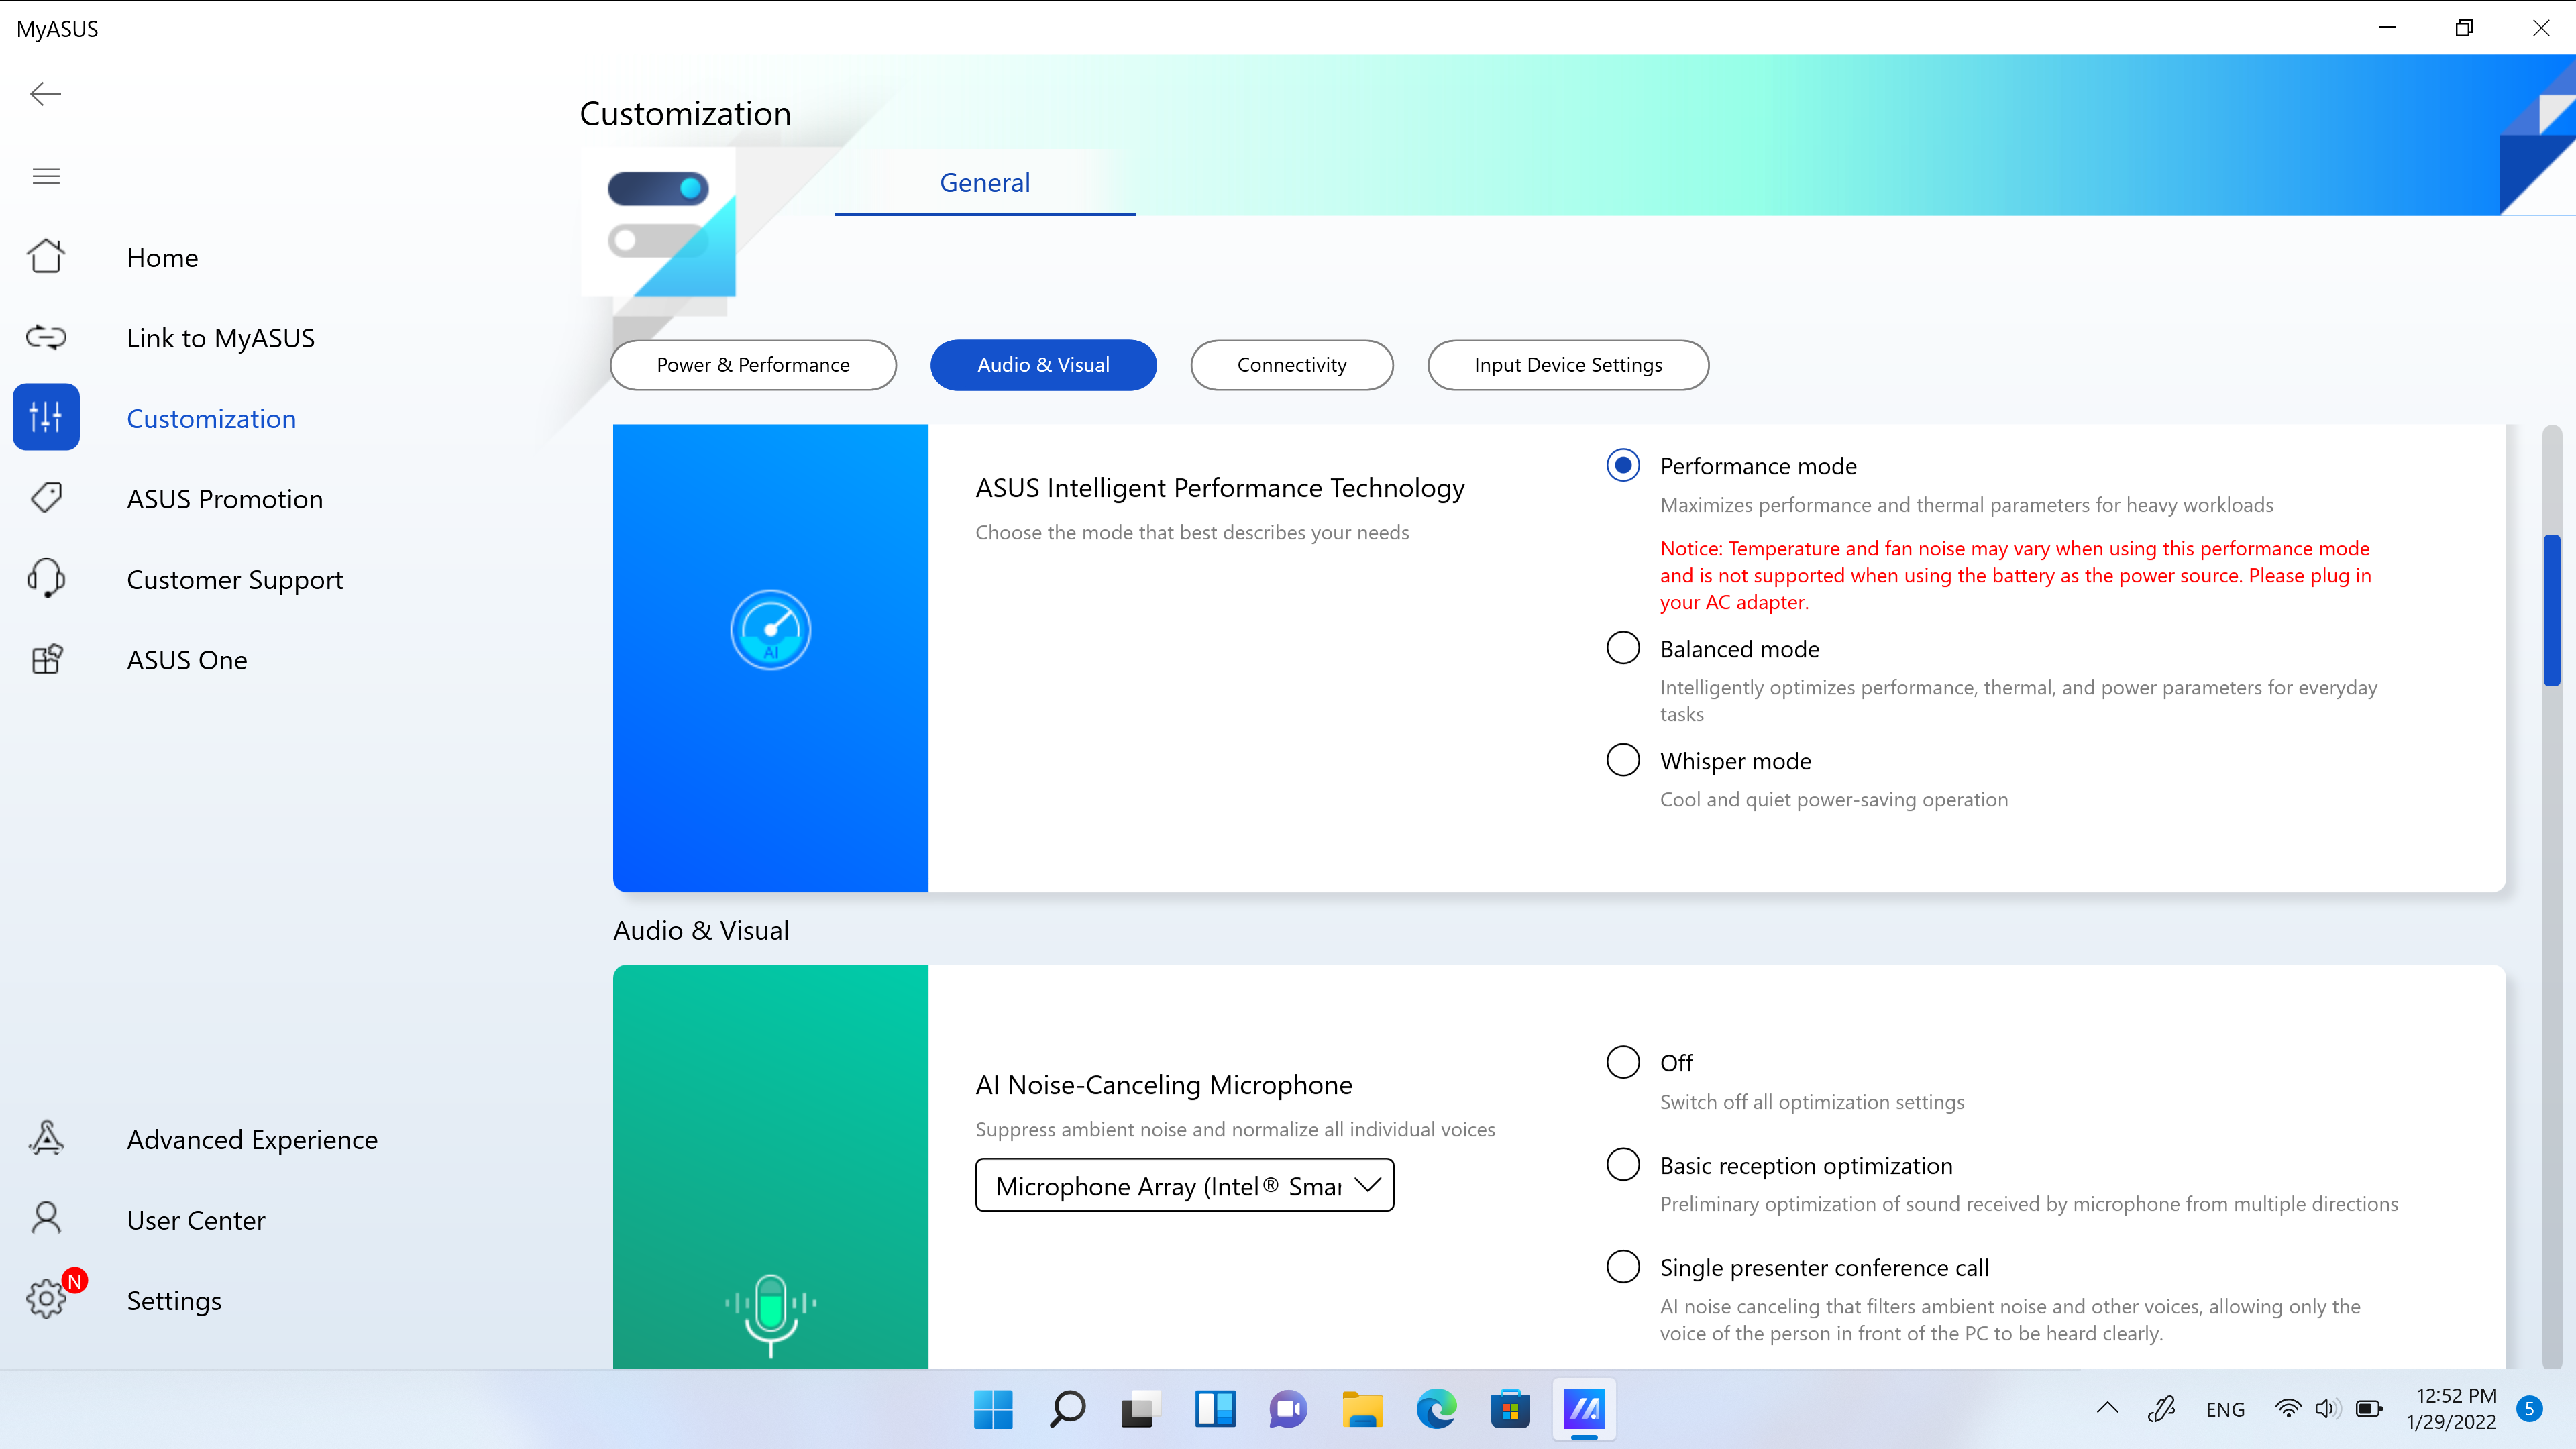Jump to the Connectivity section

point(1291,365)
